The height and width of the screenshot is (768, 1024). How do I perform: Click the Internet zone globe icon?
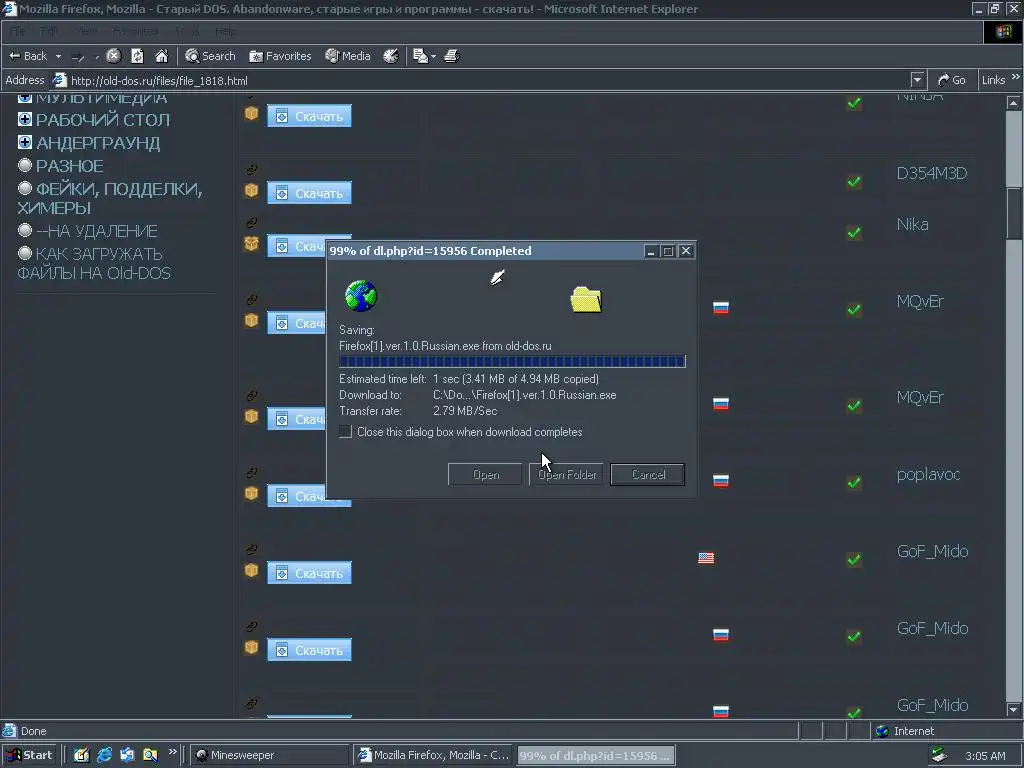click(882, 731)
